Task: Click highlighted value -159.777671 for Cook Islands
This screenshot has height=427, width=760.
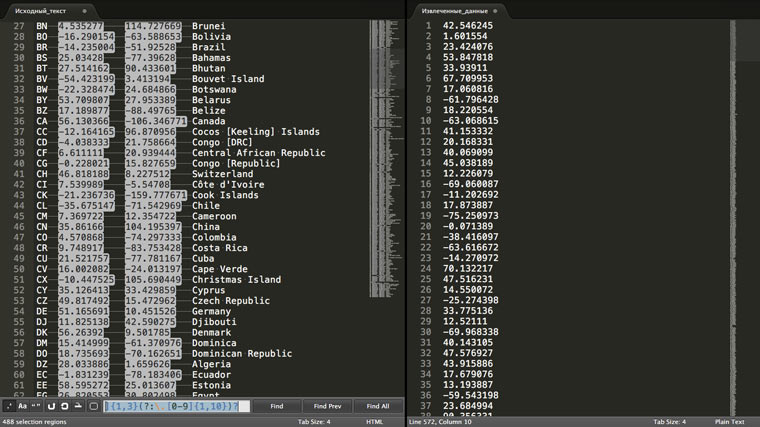Action: pyautogui.click(x=156, y=195)
